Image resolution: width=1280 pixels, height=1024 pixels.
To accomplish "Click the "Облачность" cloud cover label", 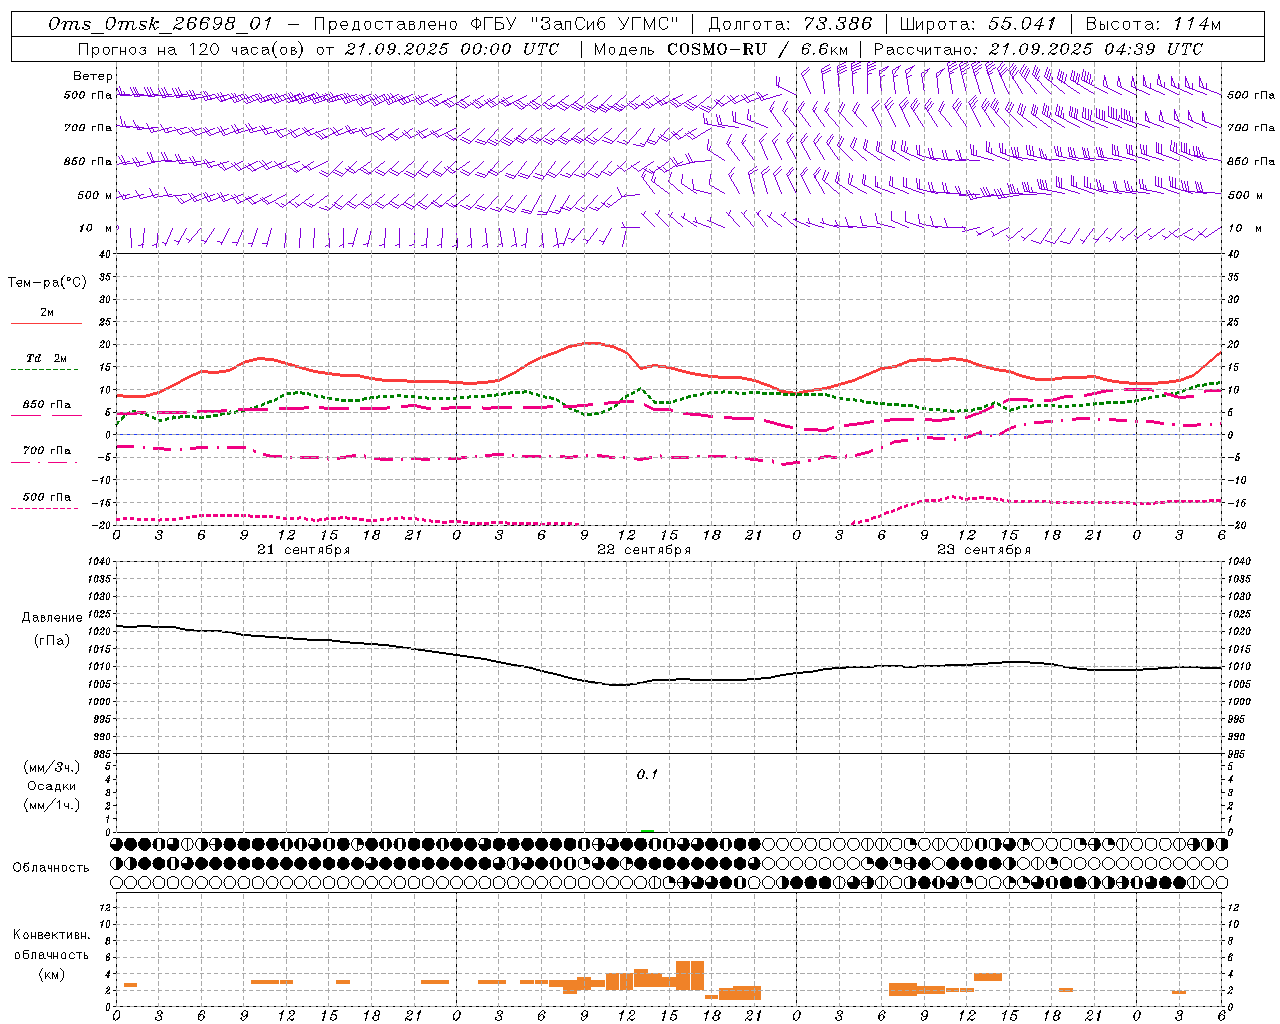I will [50, 867].
